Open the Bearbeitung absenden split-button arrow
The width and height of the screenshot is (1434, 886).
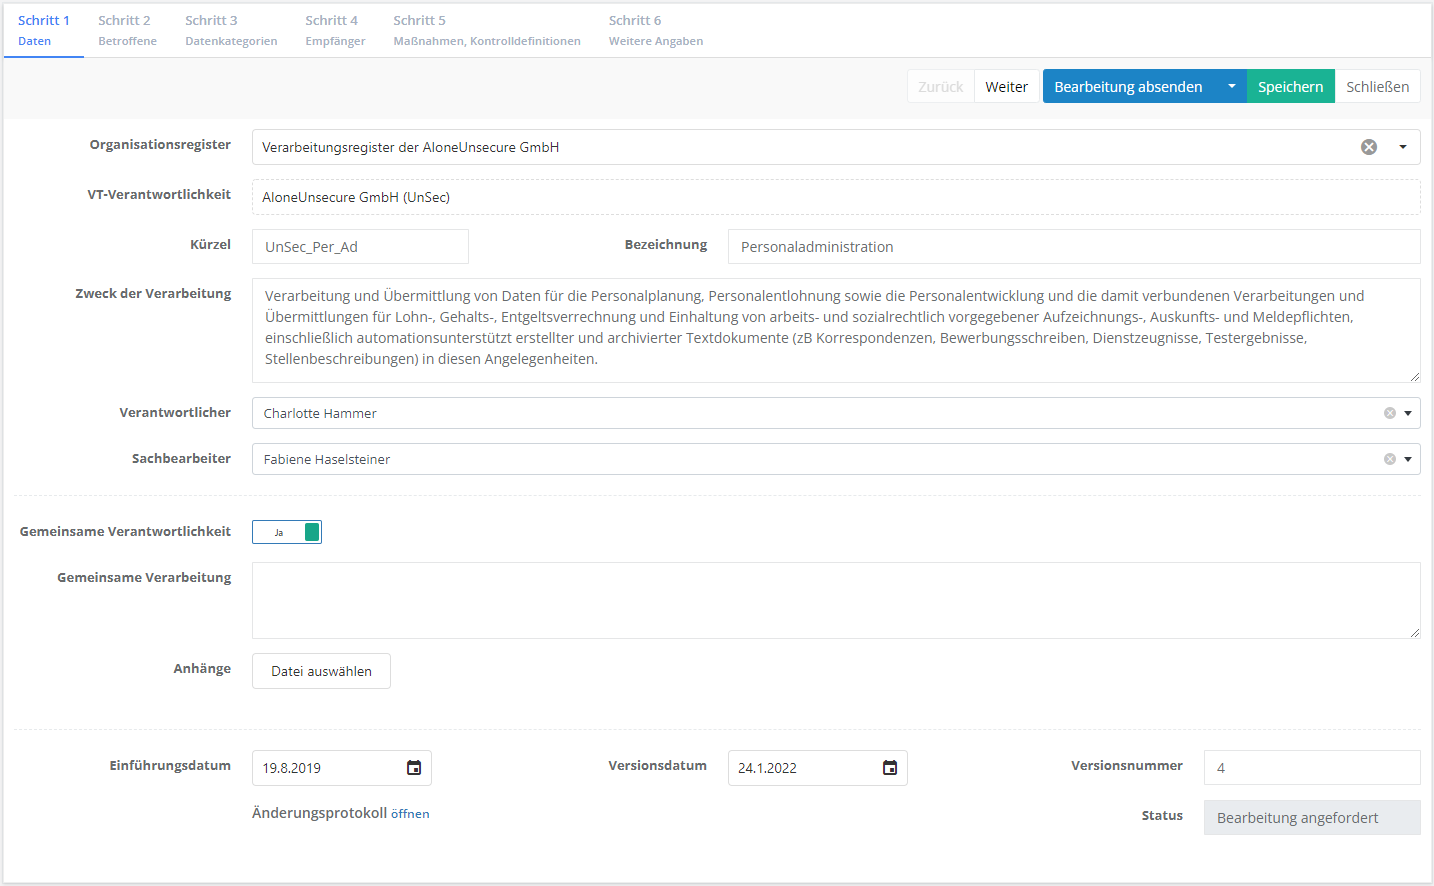click(x=1231, y=87)
